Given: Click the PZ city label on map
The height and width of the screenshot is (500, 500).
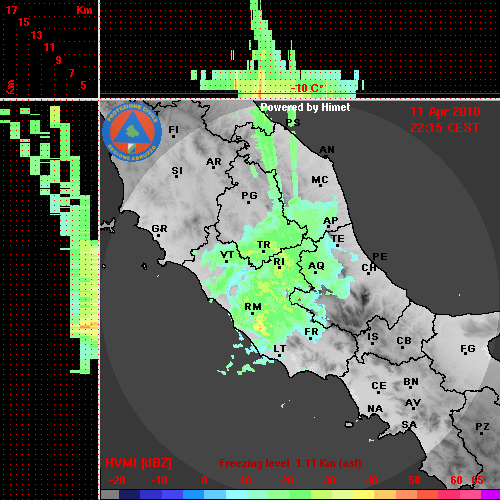Looking at the screenshot, I should tap(482, 426).
